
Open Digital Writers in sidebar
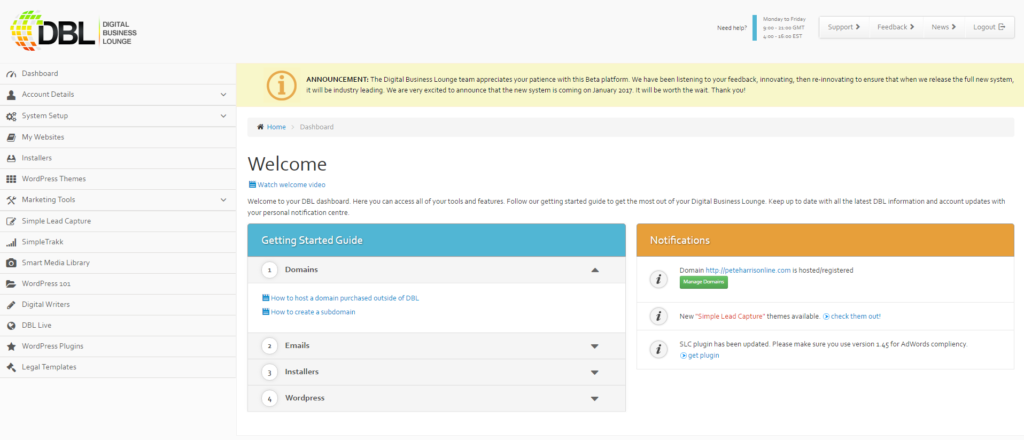coord(118,305)
